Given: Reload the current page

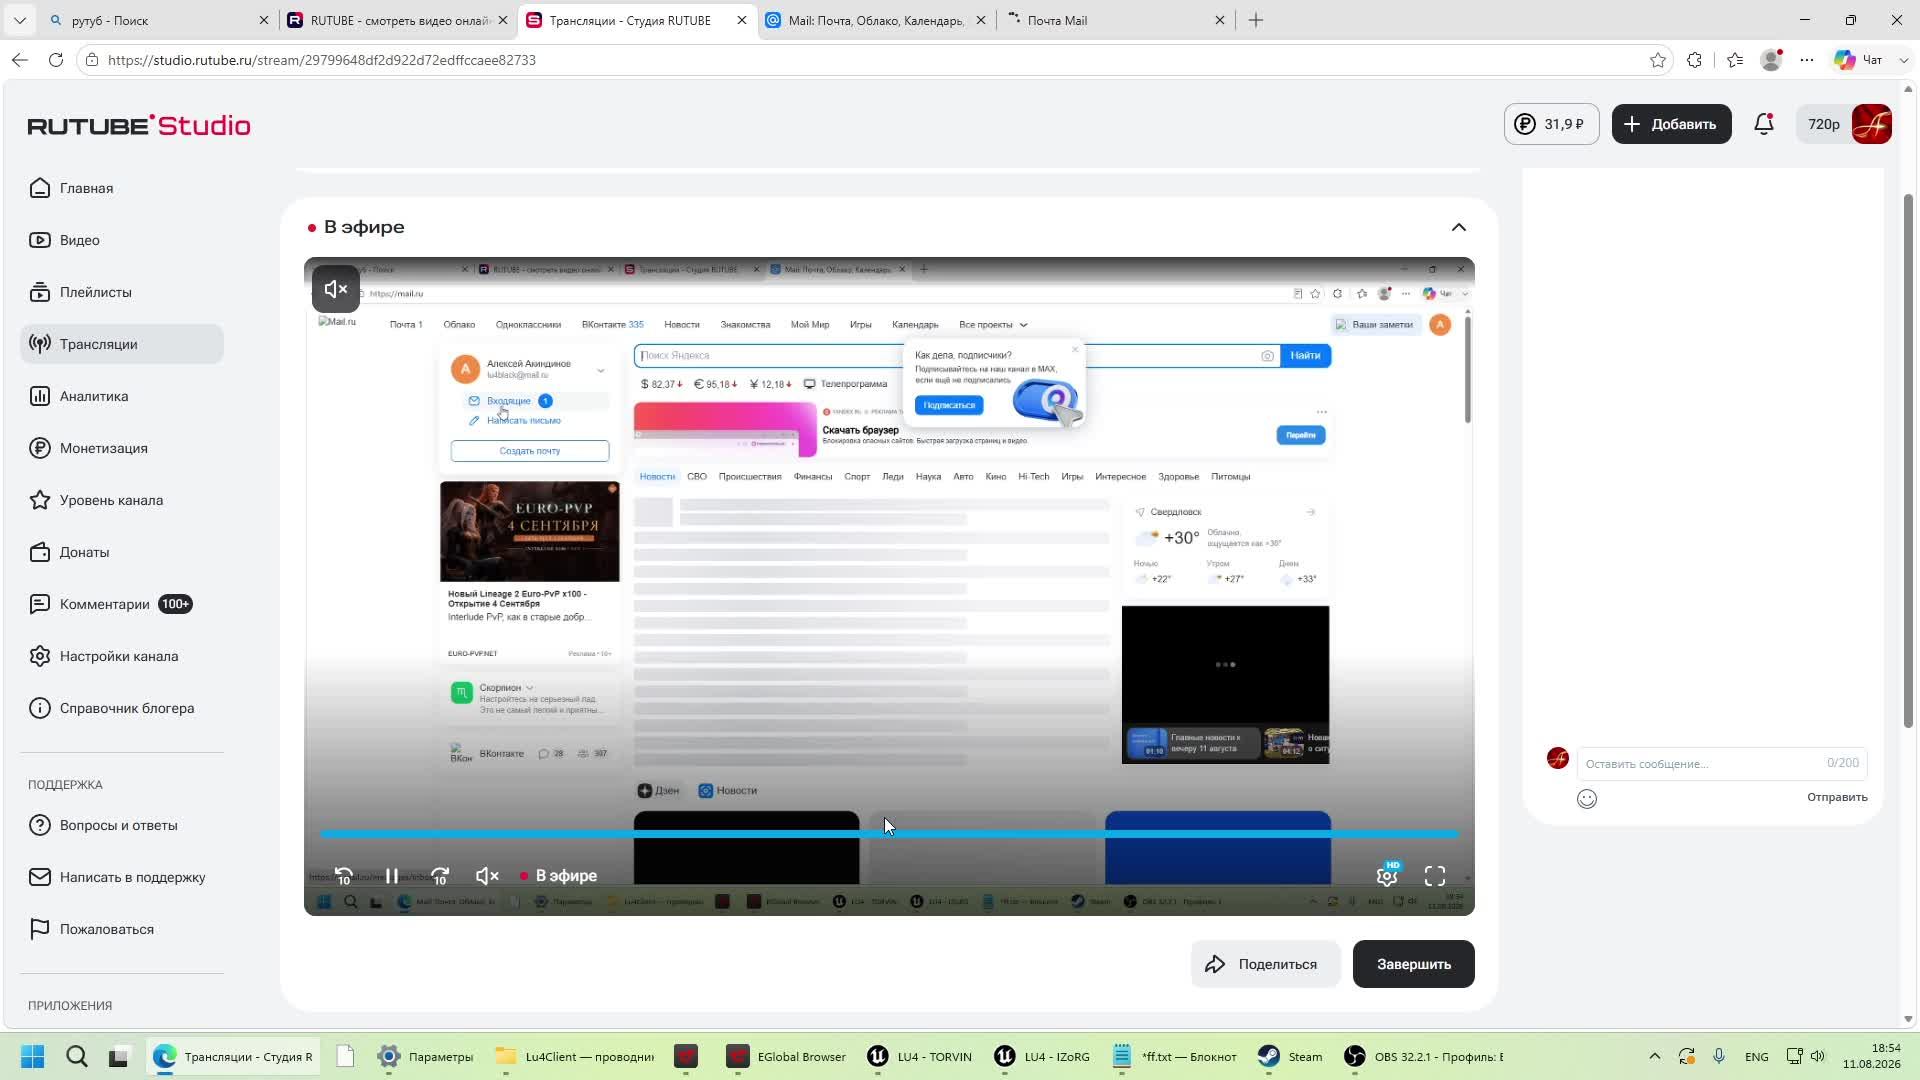Looking at the screenshot, I should (x=56, y=60).
